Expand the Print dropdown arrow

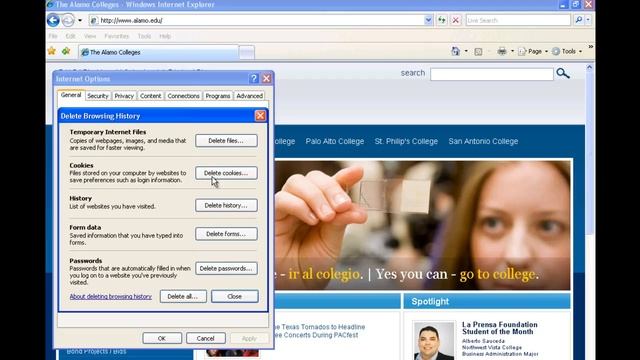click(x=512, y=51)
